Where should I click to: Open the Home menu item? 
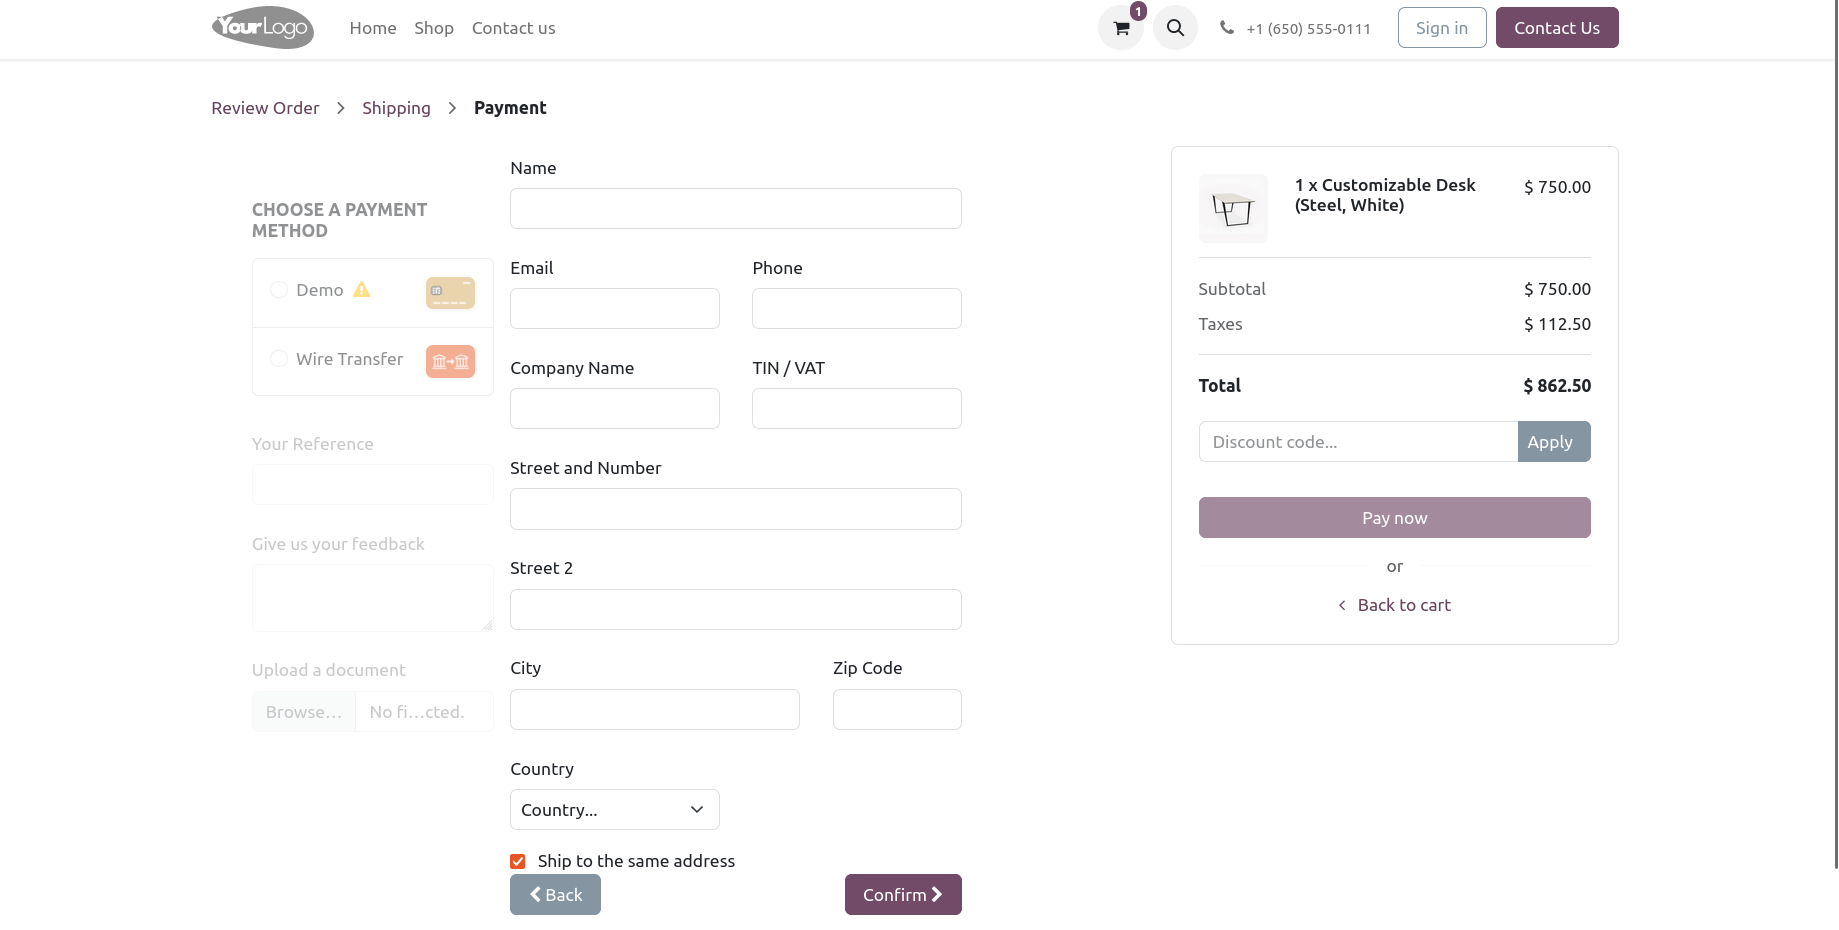coord(373,28)
